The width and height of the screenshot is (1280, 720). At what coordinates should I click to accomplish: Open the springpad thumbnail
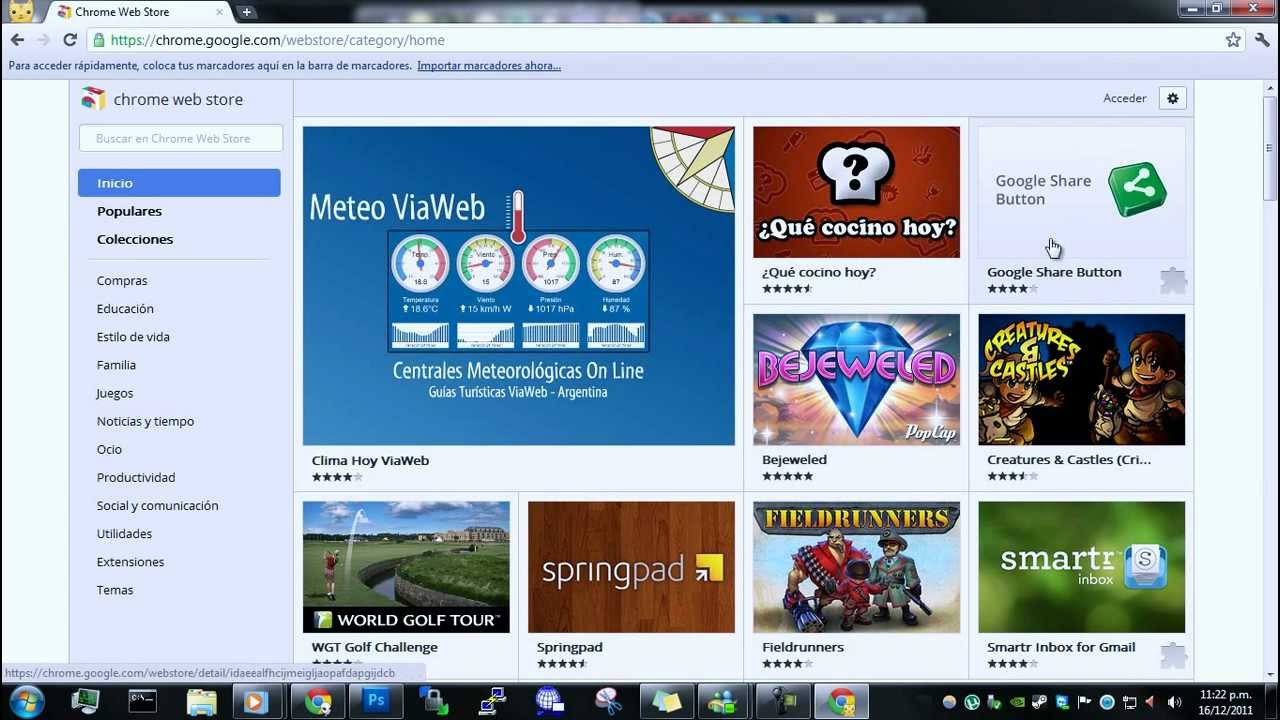pos(631,567)
